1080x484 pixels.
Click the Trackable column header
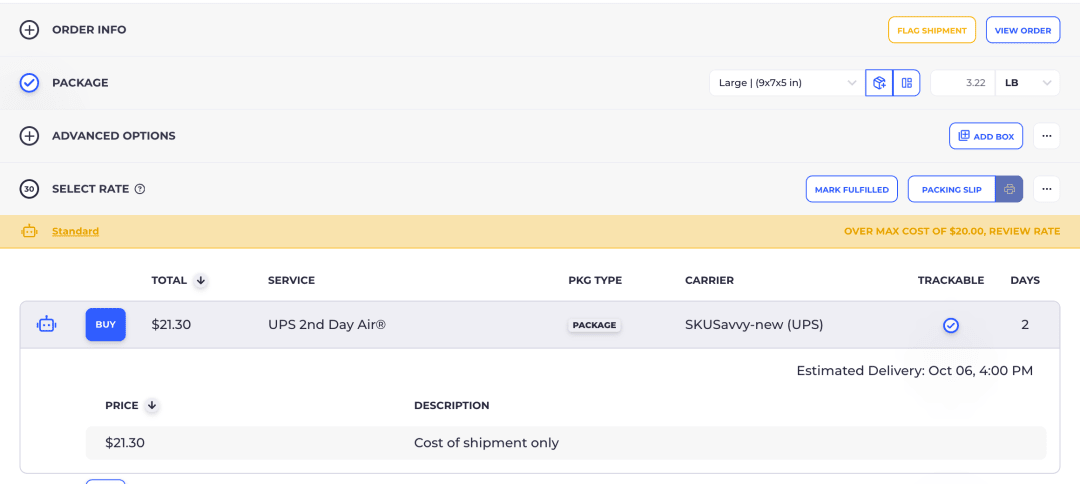coord(951,280)
